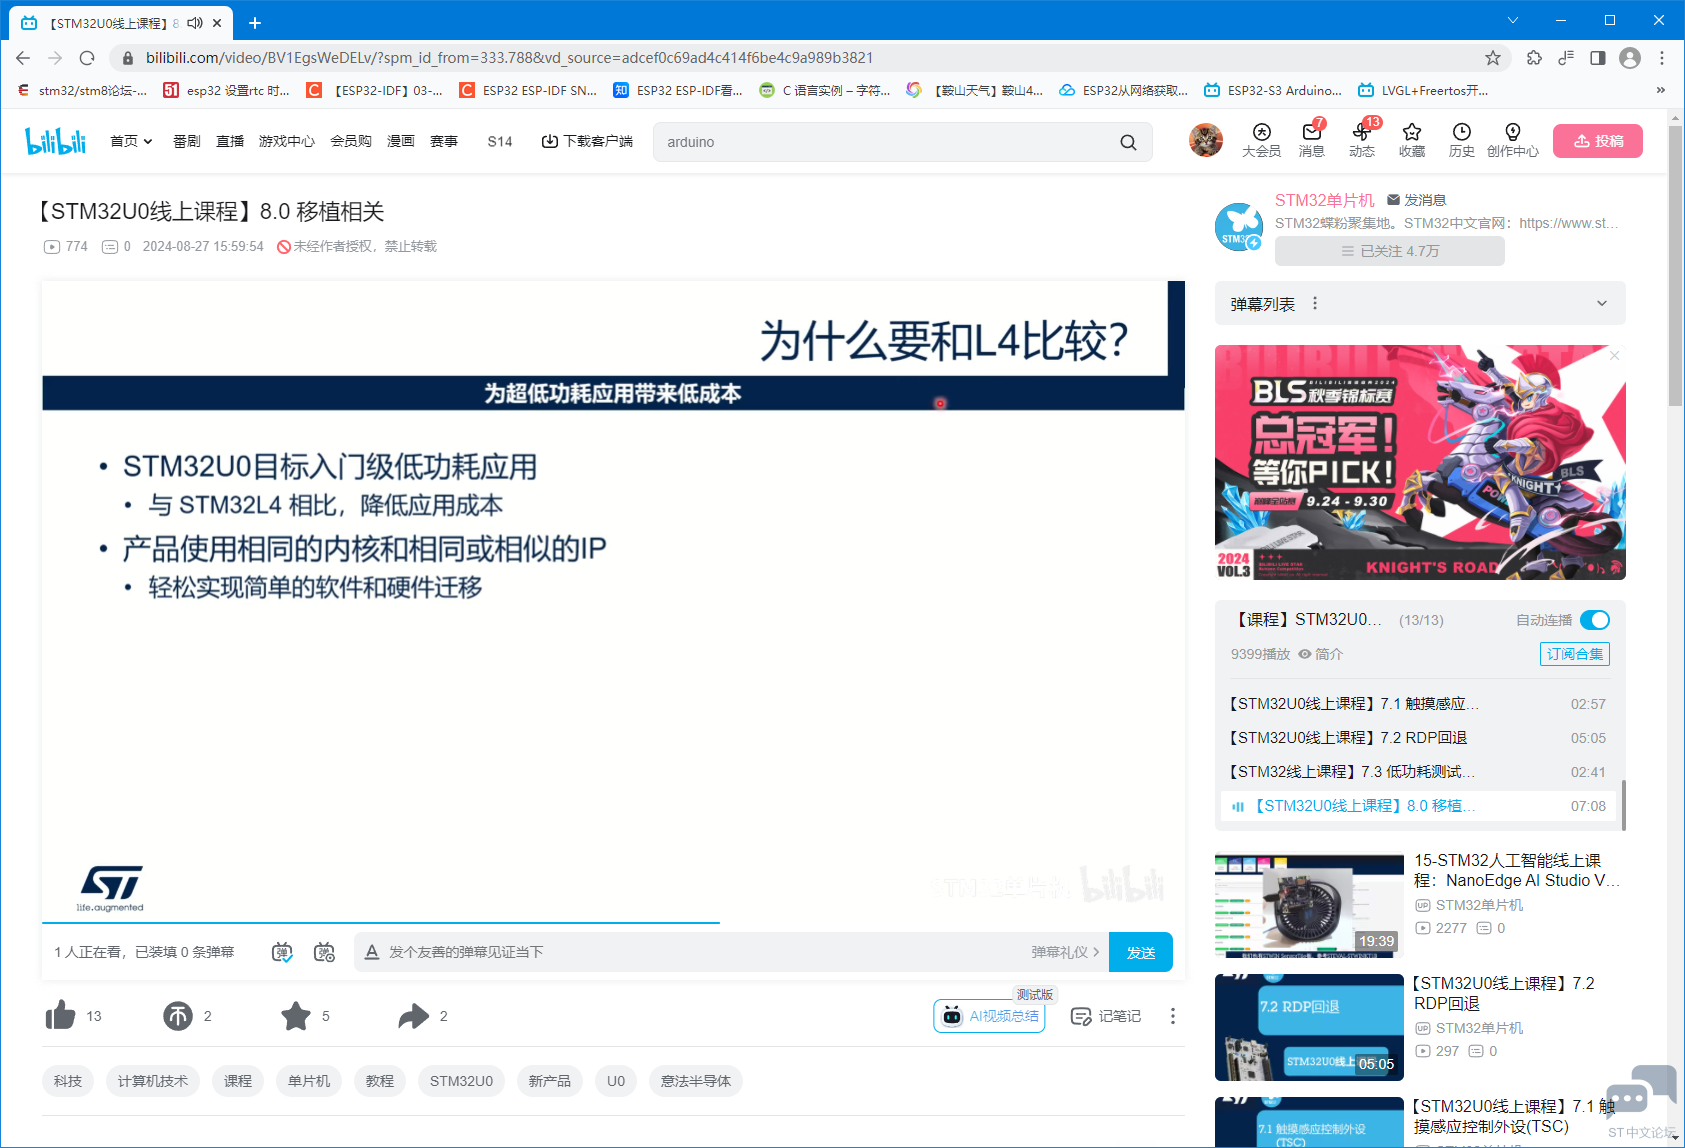Open 直播 navigation item

(230, 141)
